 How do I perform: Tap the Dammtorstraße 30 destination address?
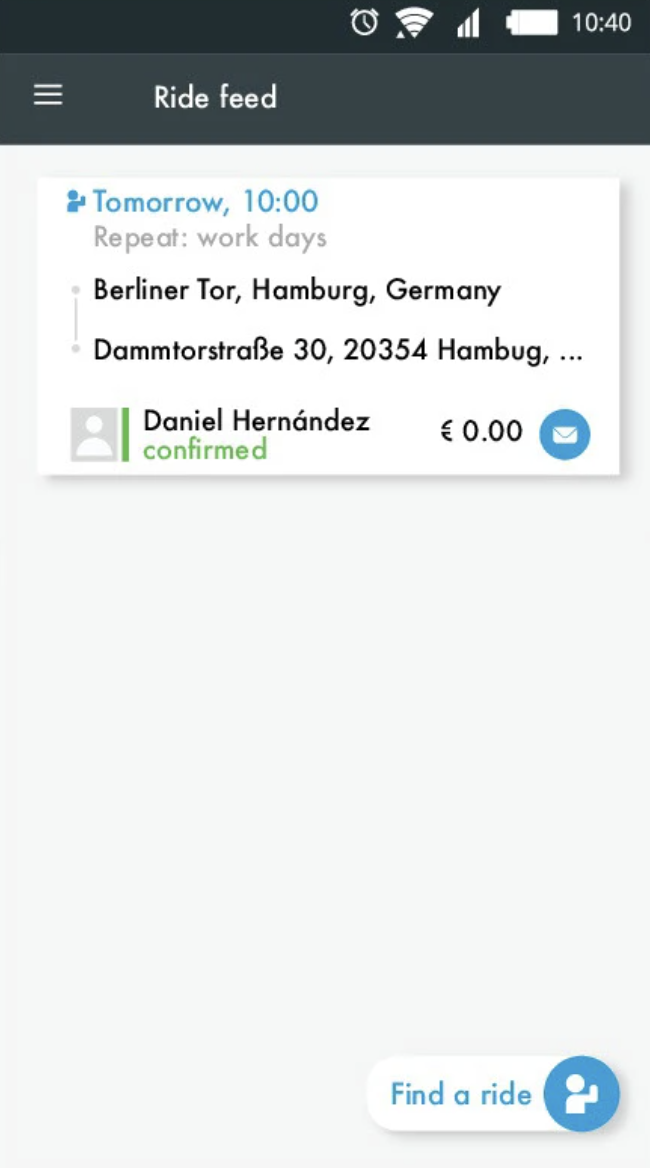[338, 351]
